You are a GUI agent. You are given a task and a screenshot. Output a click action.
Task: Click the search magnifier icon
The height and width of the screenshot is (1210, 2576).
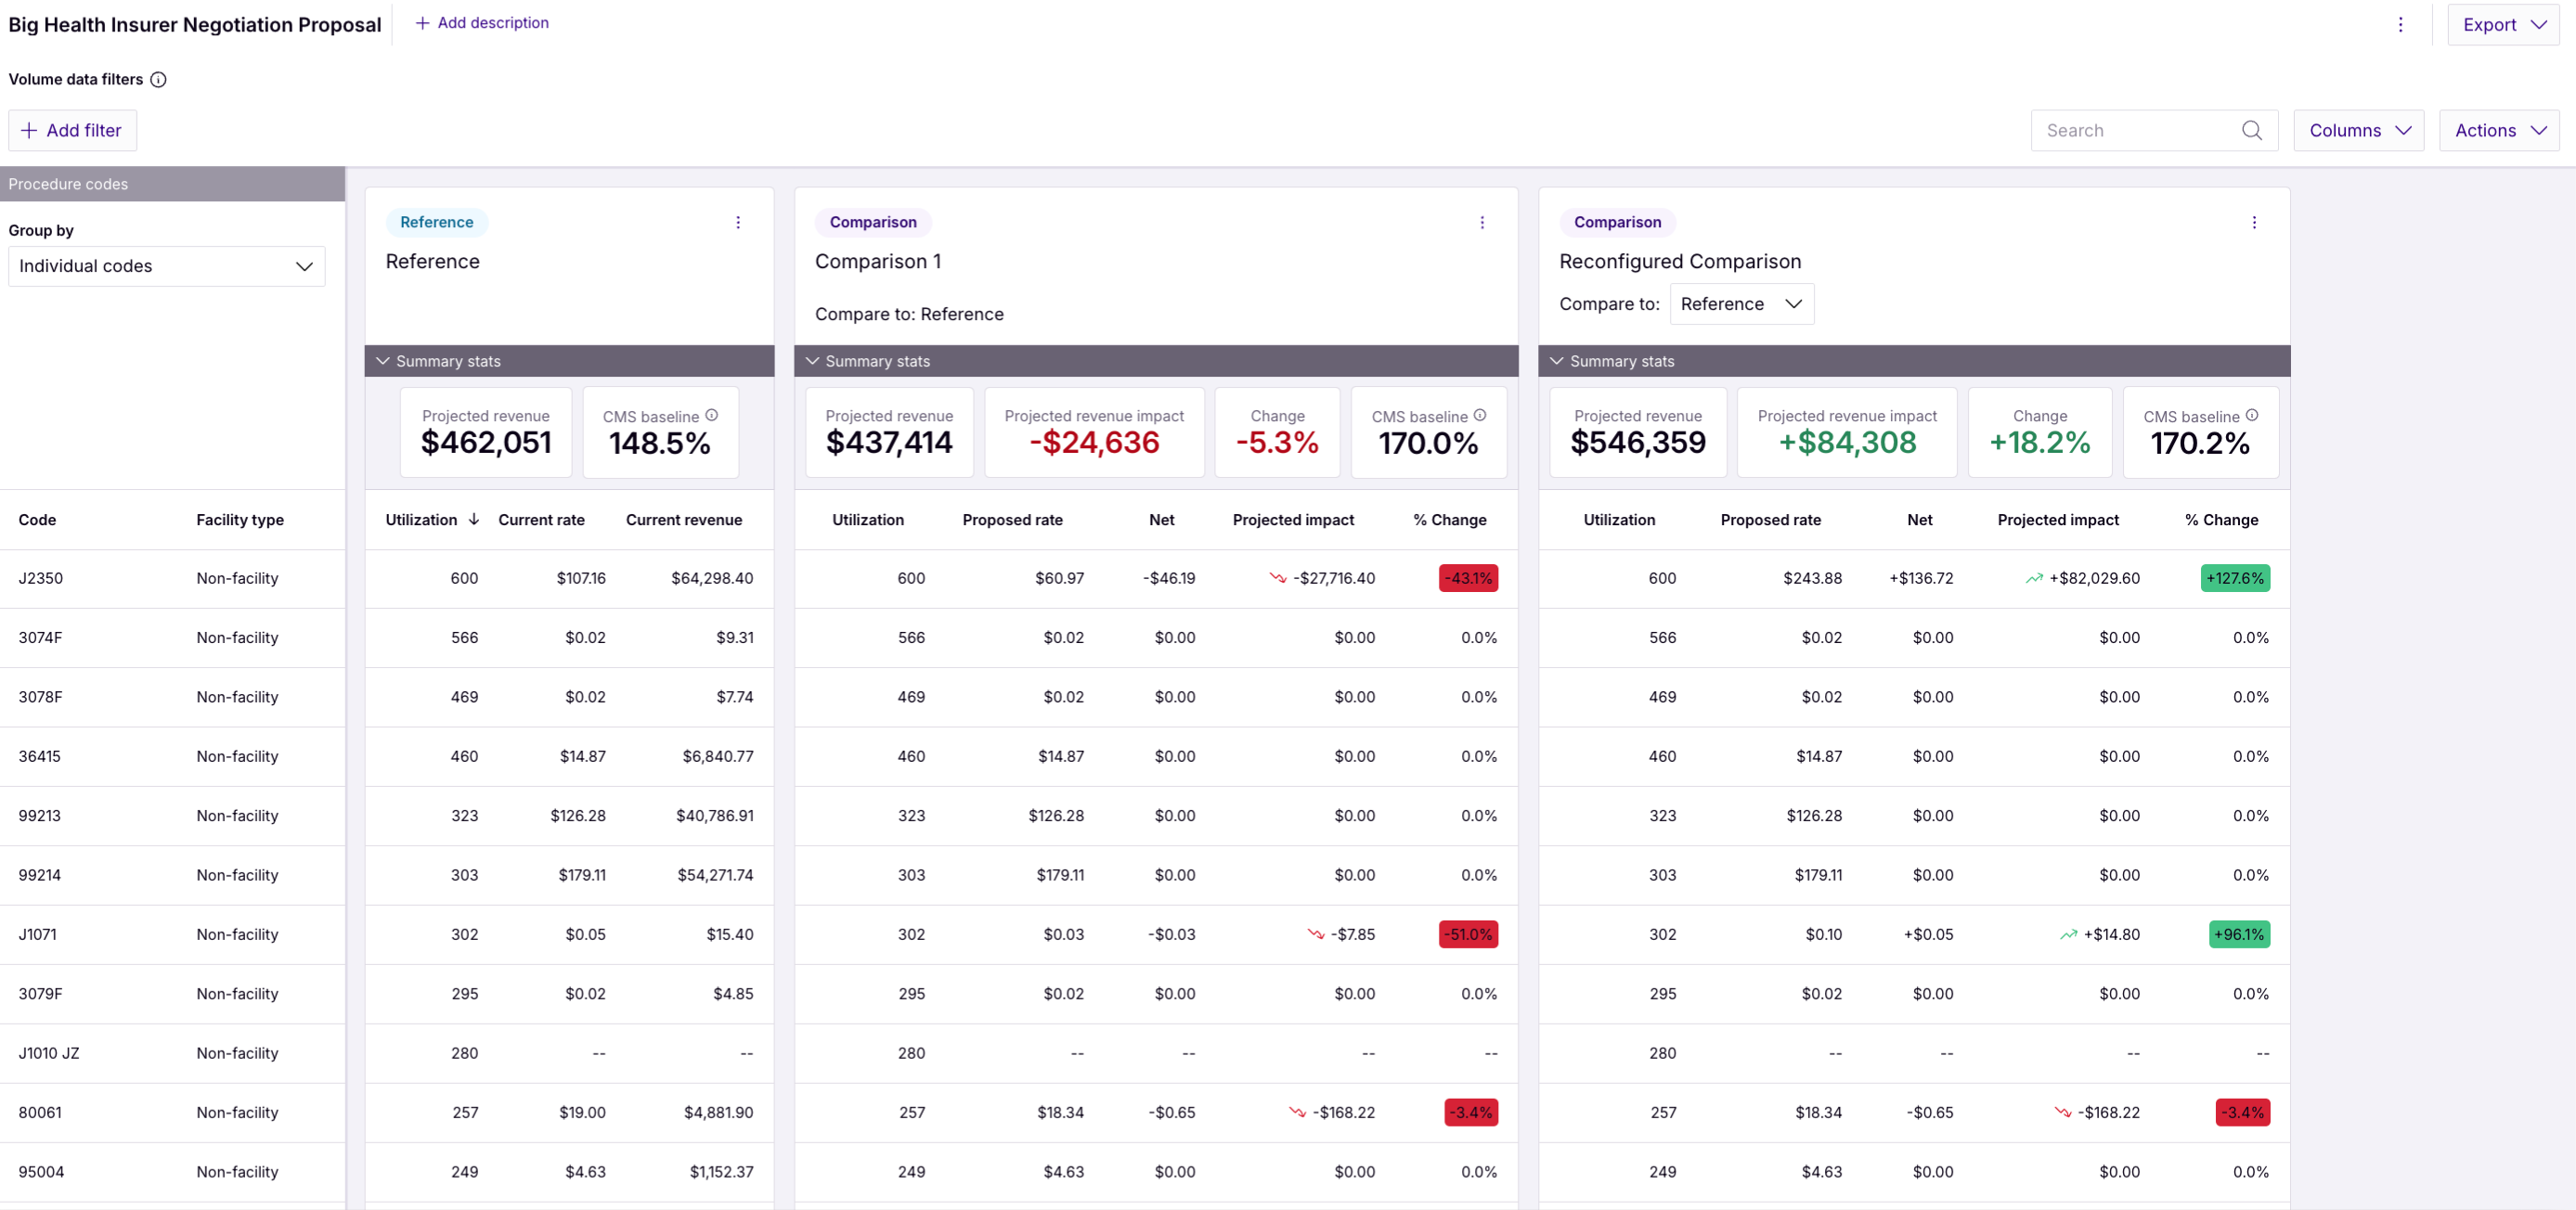(2251, 130)
